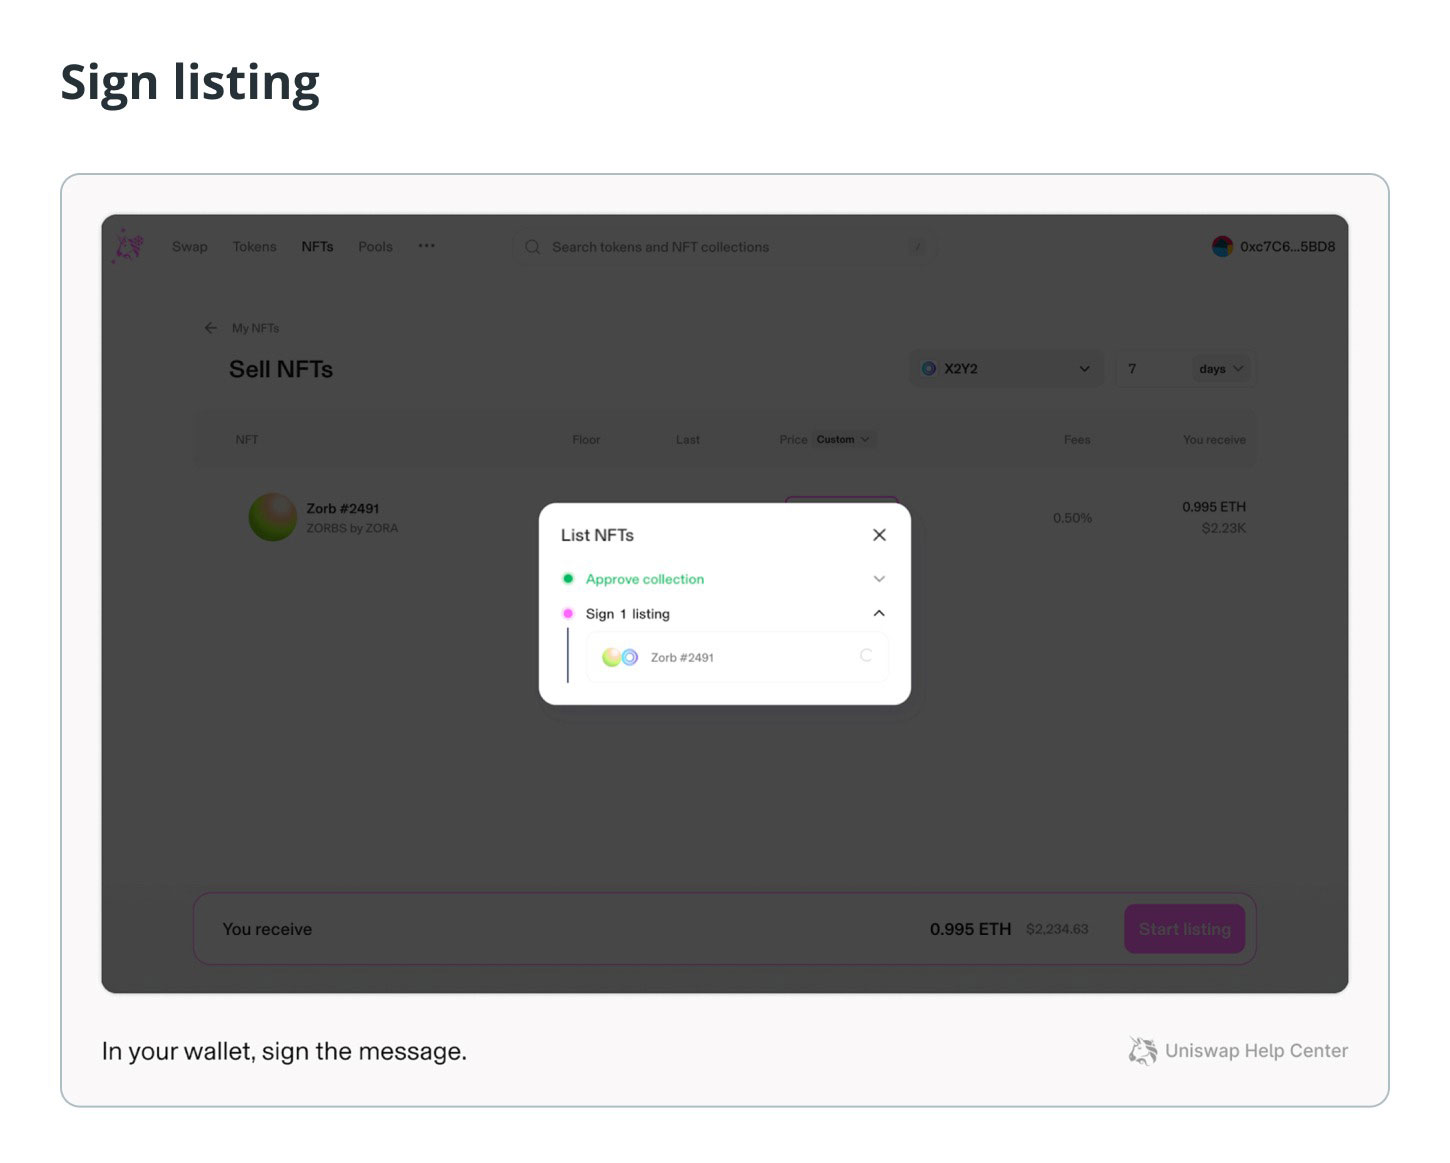The image size is (1450, 1163).
Task: Switch to the Swap tab
Action: click(190, 247)
